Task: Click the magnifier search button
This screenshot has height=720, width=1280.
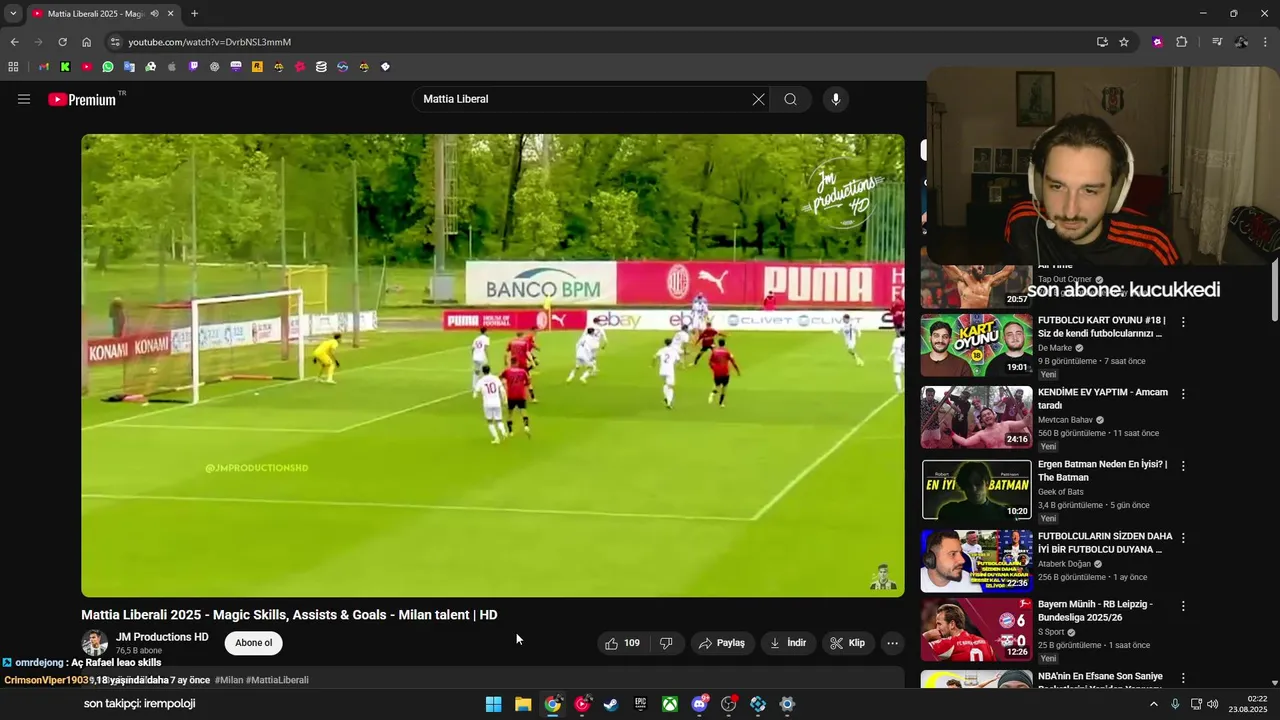Action: tap(791, 99)
